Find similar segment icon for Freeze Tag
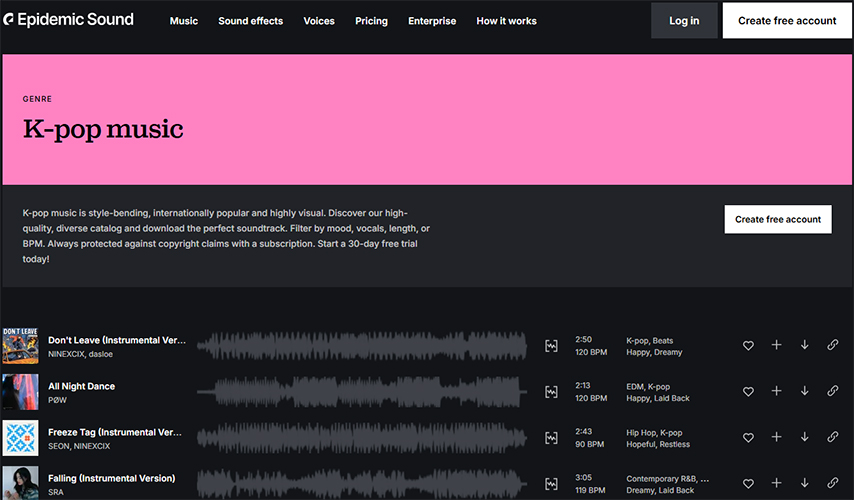This screenshot has height=500, width=854. click(x=551, y=437)
